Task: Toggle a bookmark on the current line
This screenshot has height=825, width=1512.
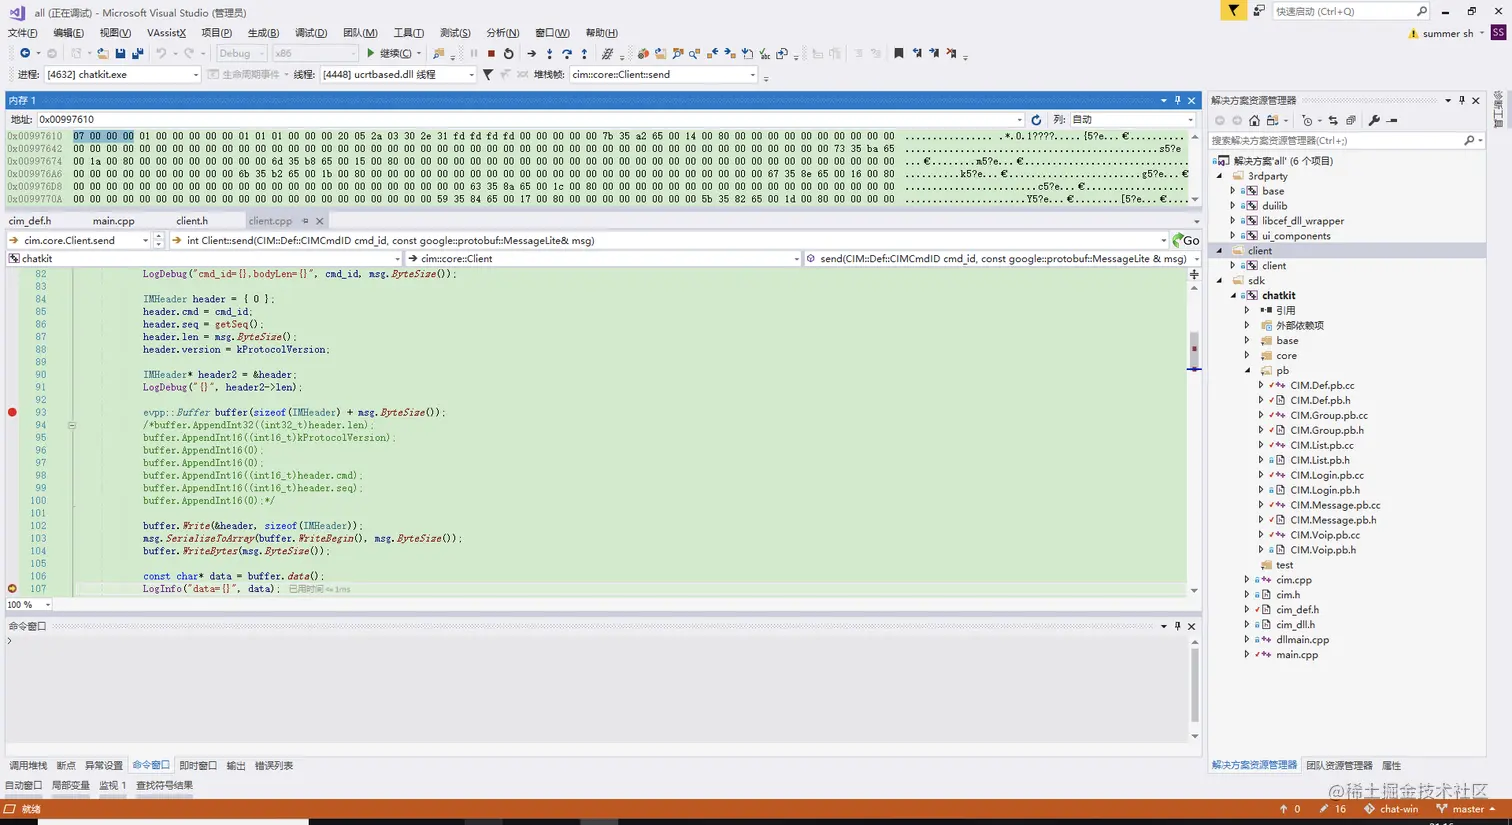Action: tap(899, 54)
